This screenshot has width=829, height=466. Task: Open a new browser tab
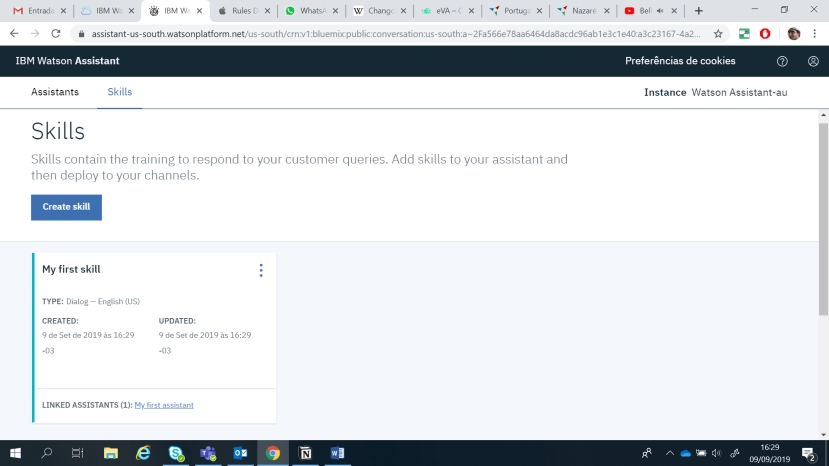(x=698, y=11)
